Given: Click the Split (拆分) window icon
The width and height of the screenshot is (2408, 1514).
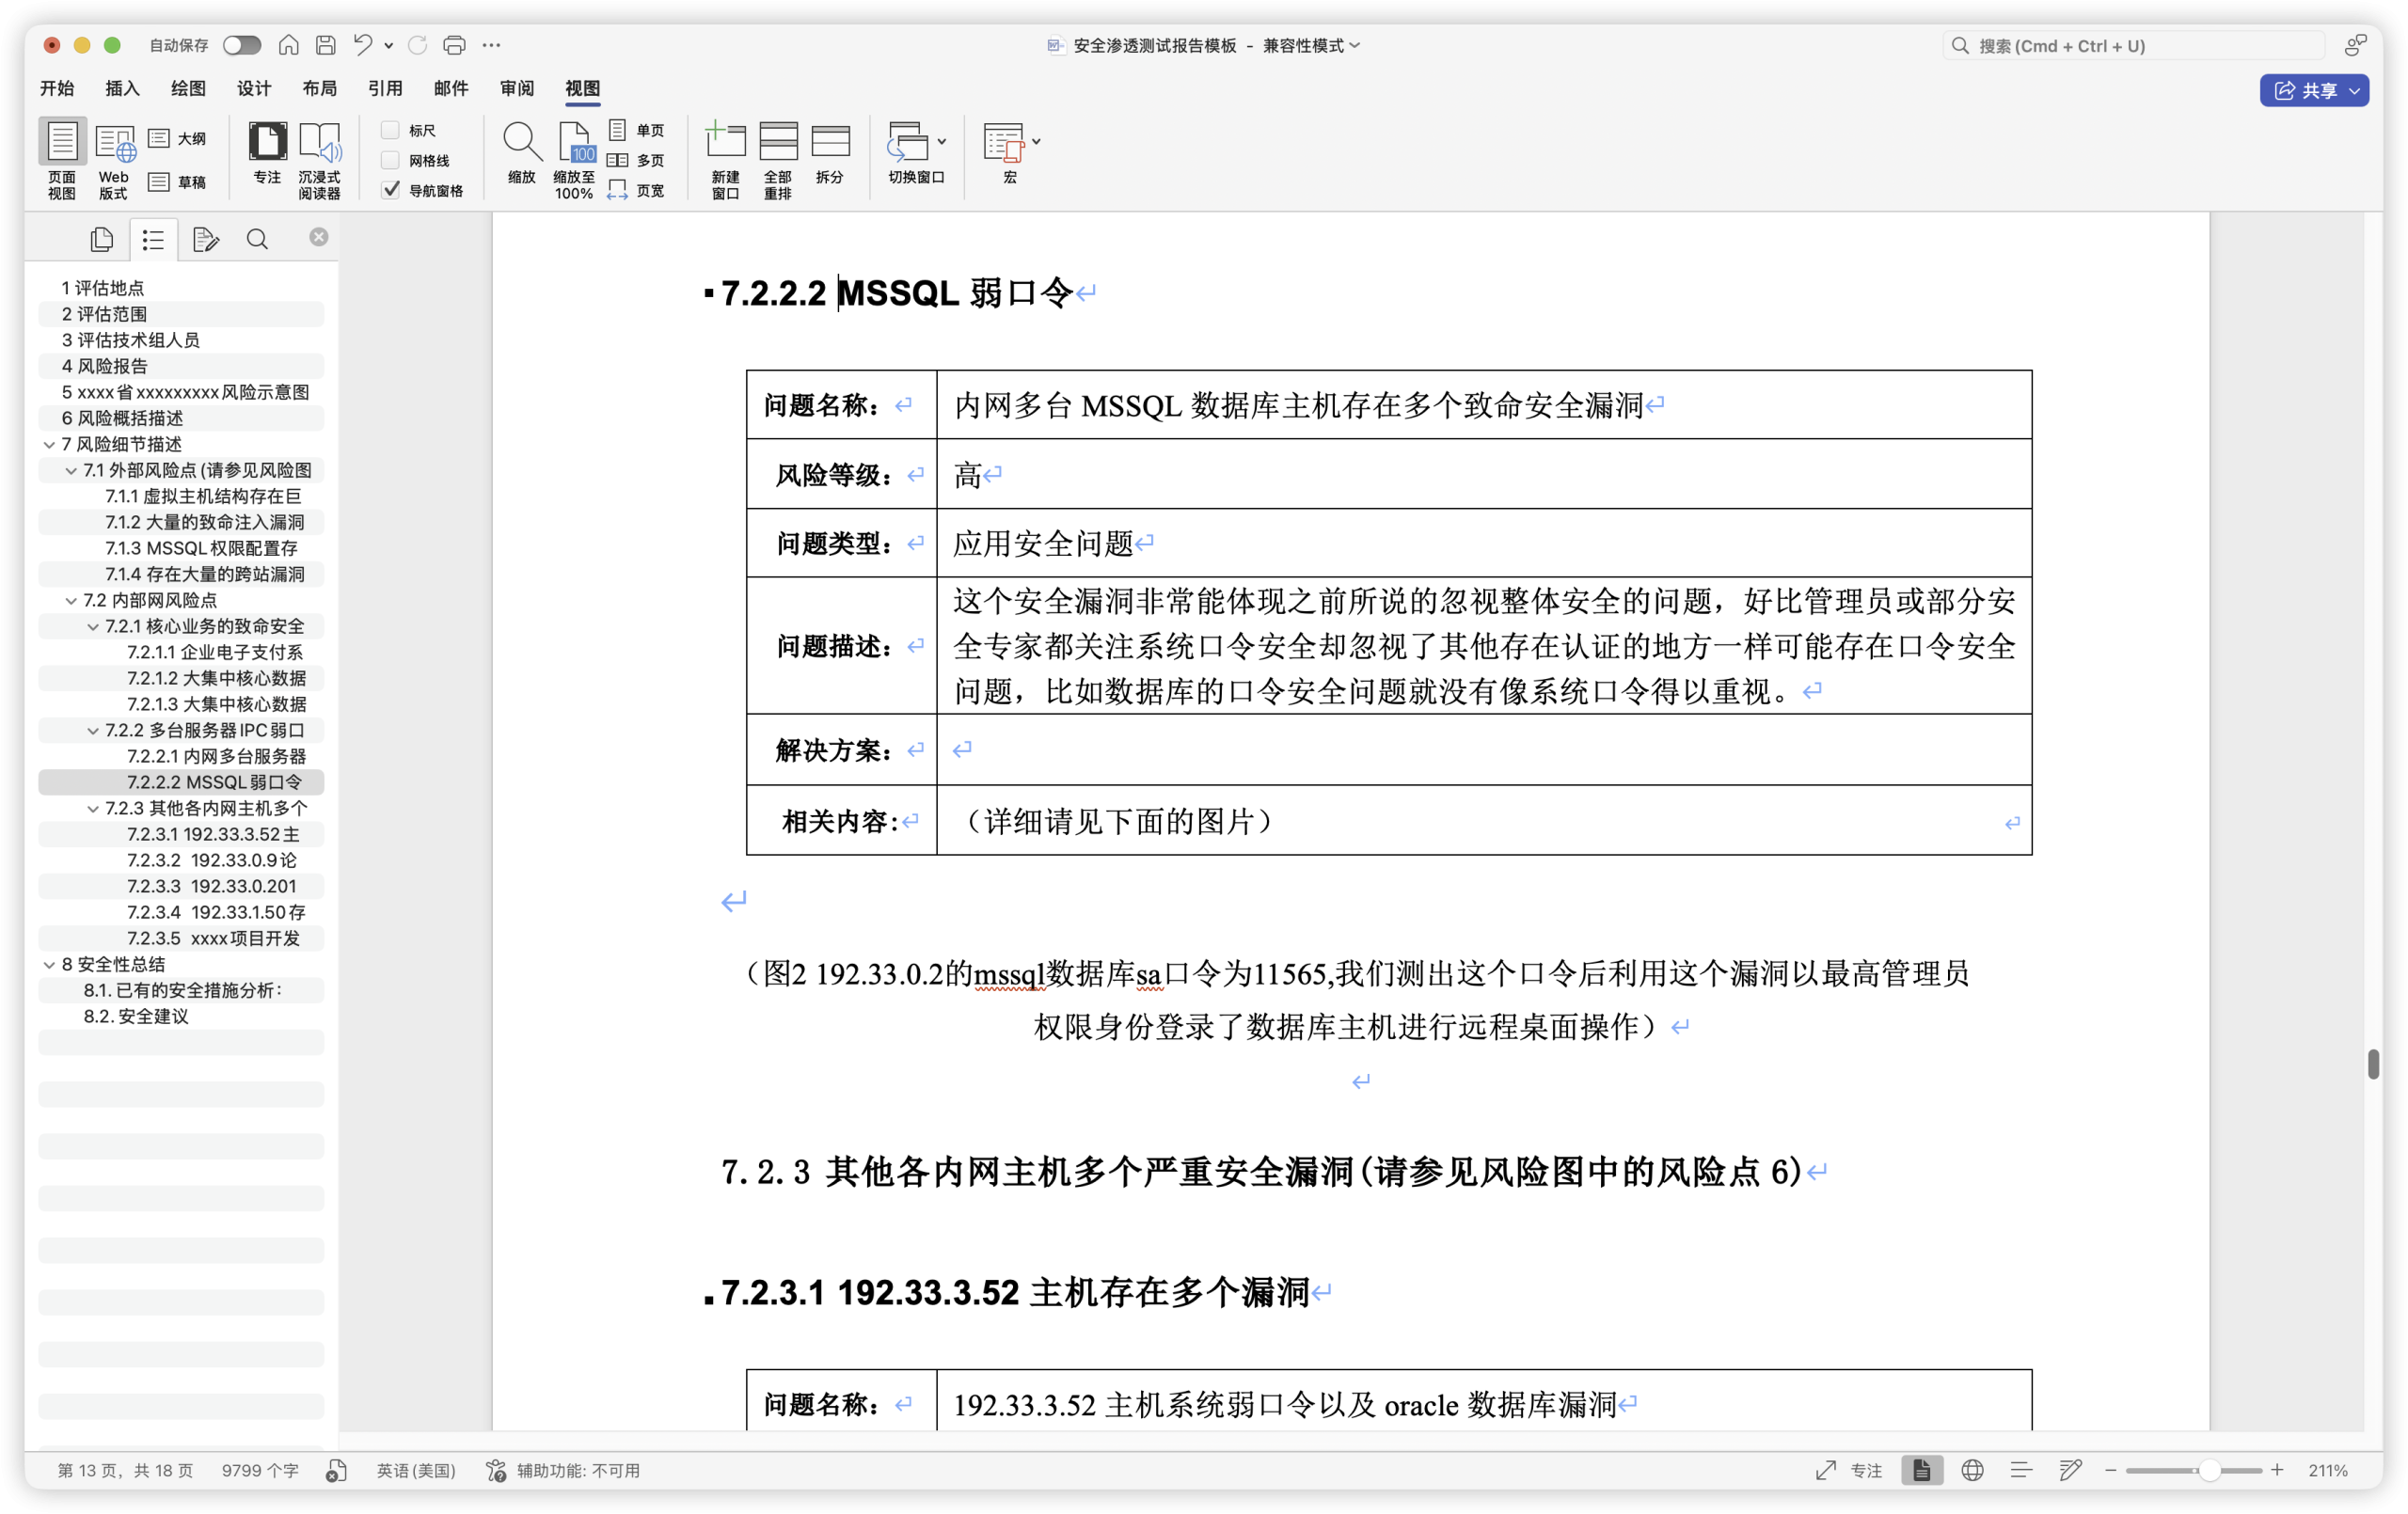Looking at the screenshot, I should click(x=829, y=143).
